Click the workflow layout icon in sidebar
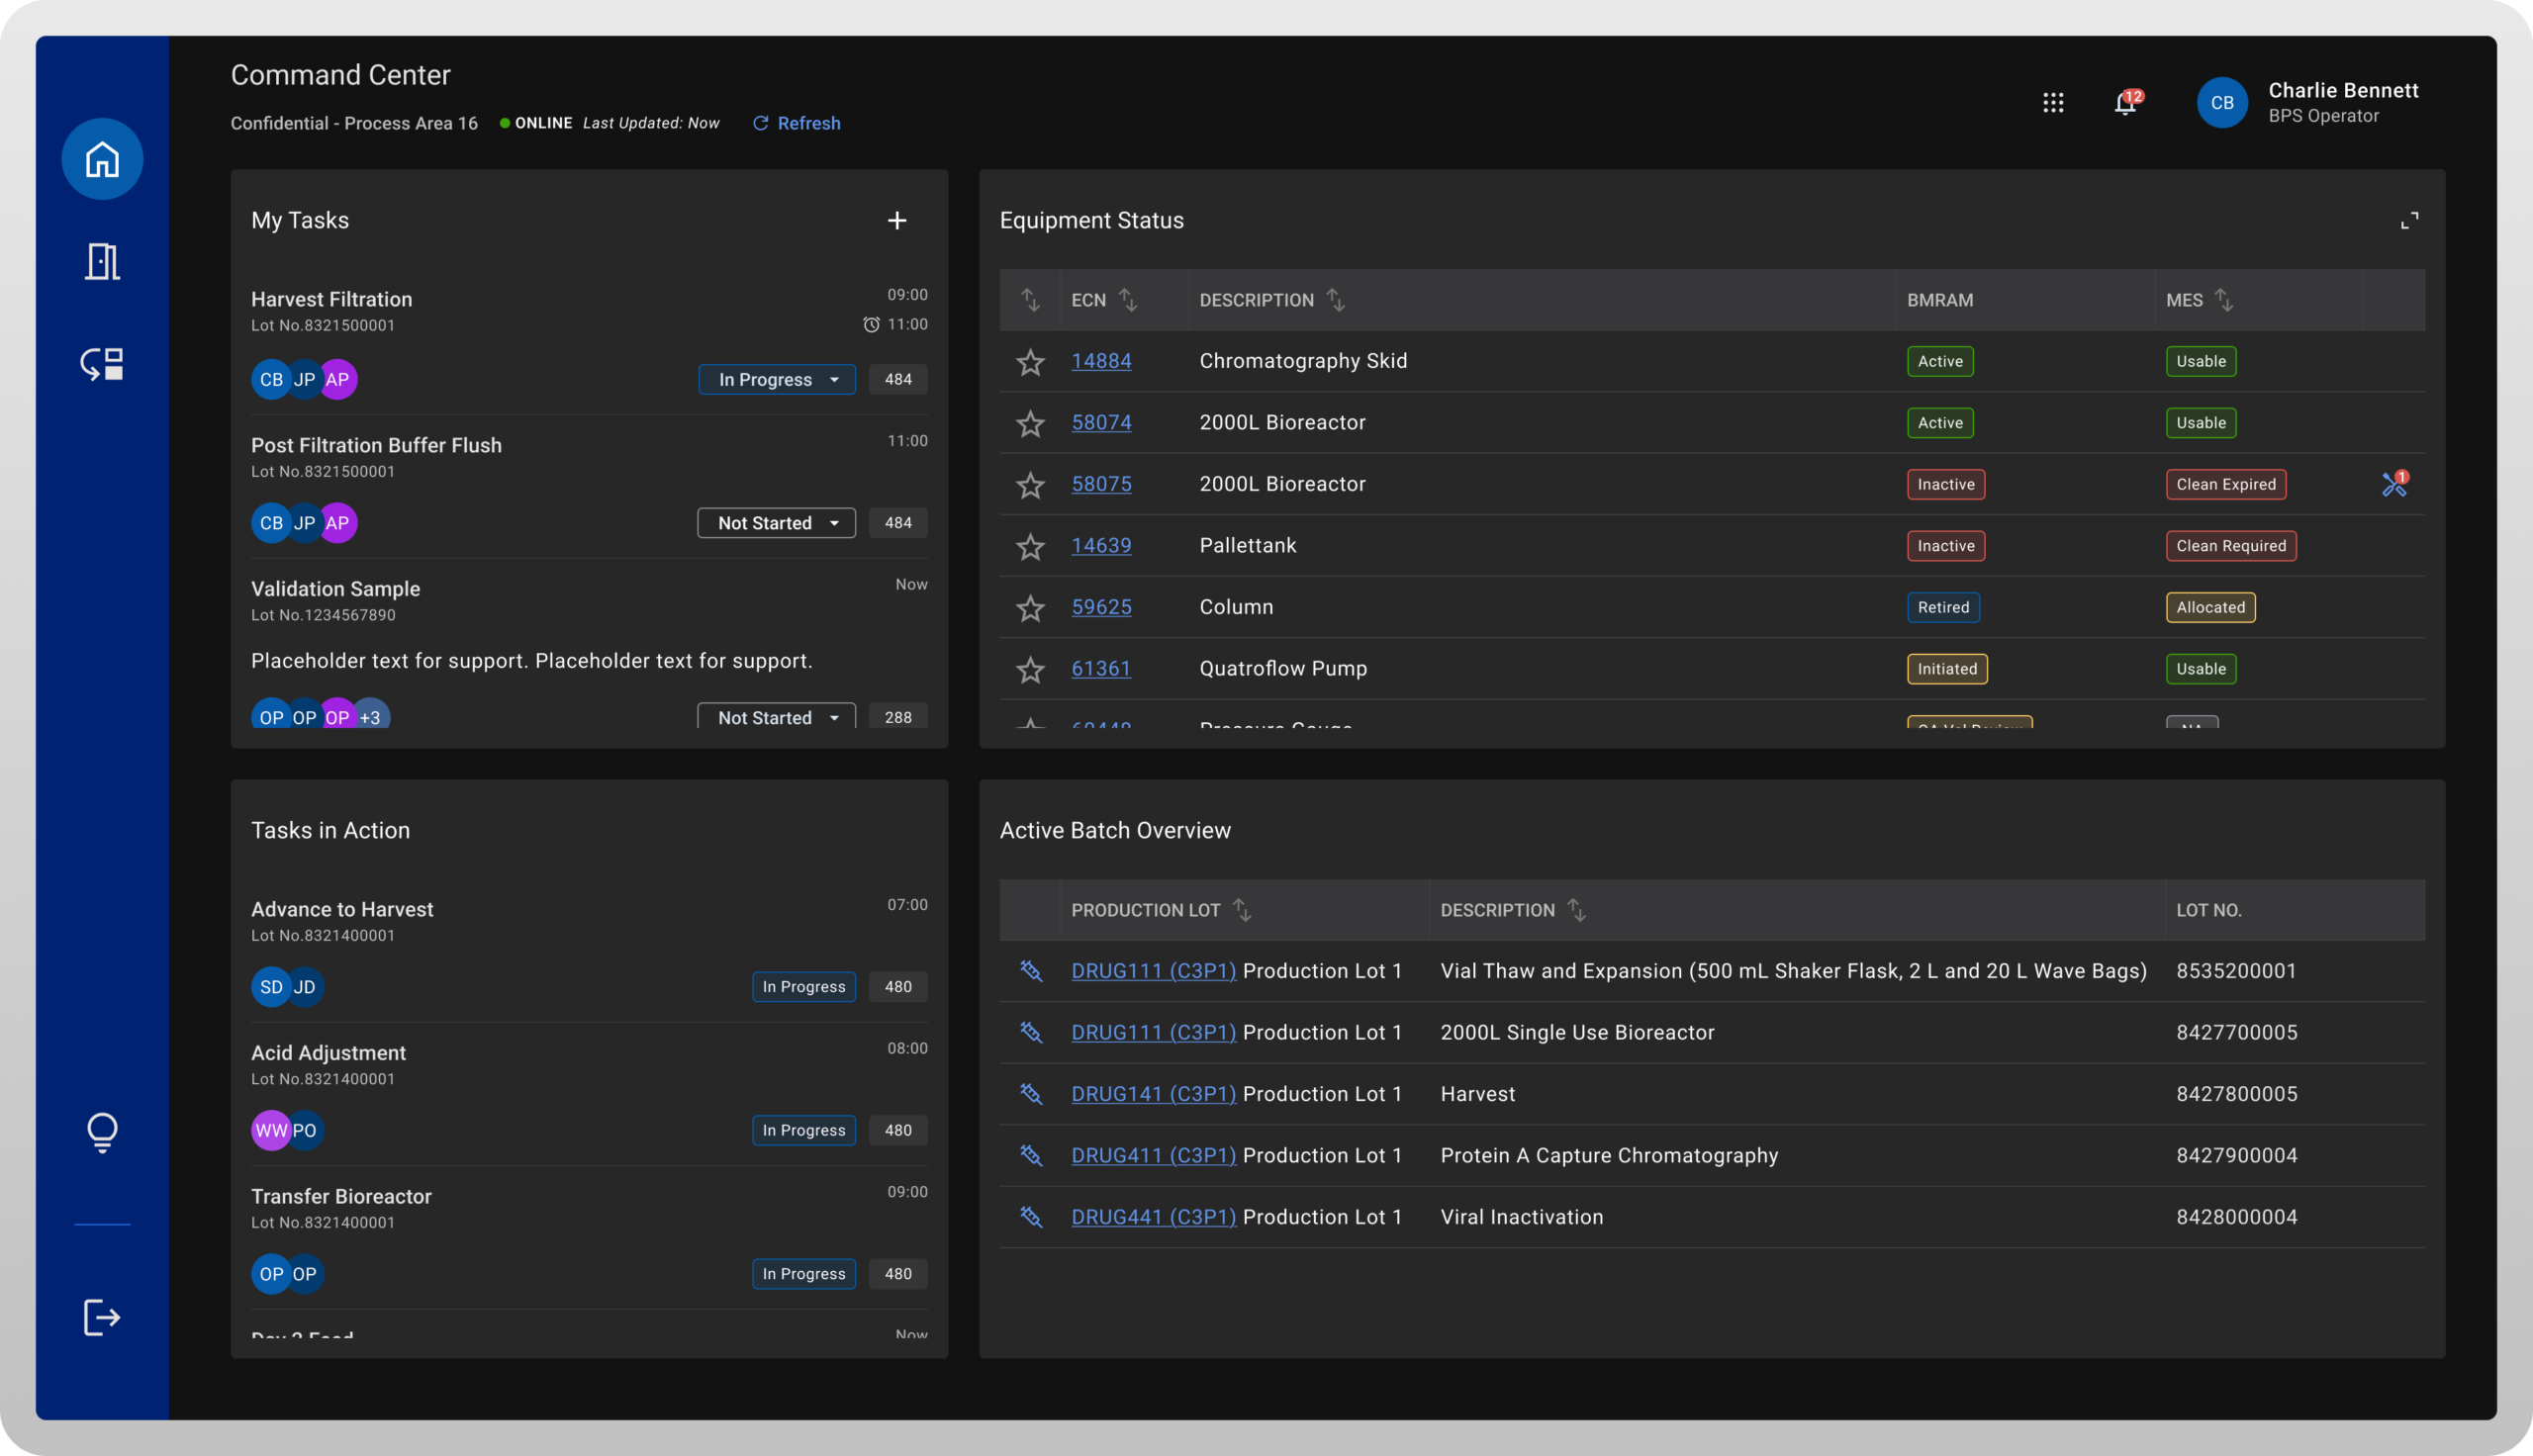Image resolution: width=2533 pixels, height=1456 pixels. 102,364
